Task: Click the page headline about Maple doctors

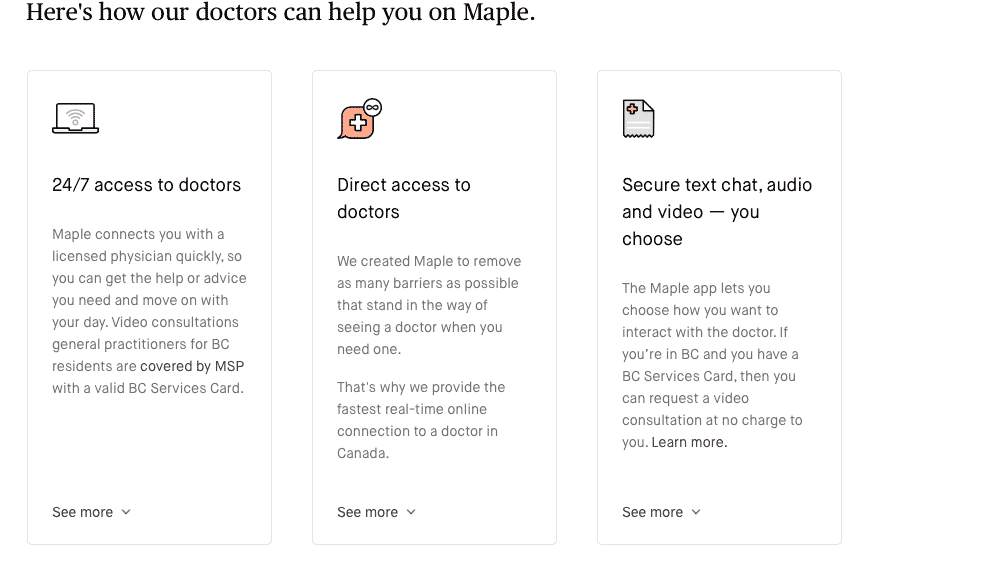Action: tap(280, 12)
